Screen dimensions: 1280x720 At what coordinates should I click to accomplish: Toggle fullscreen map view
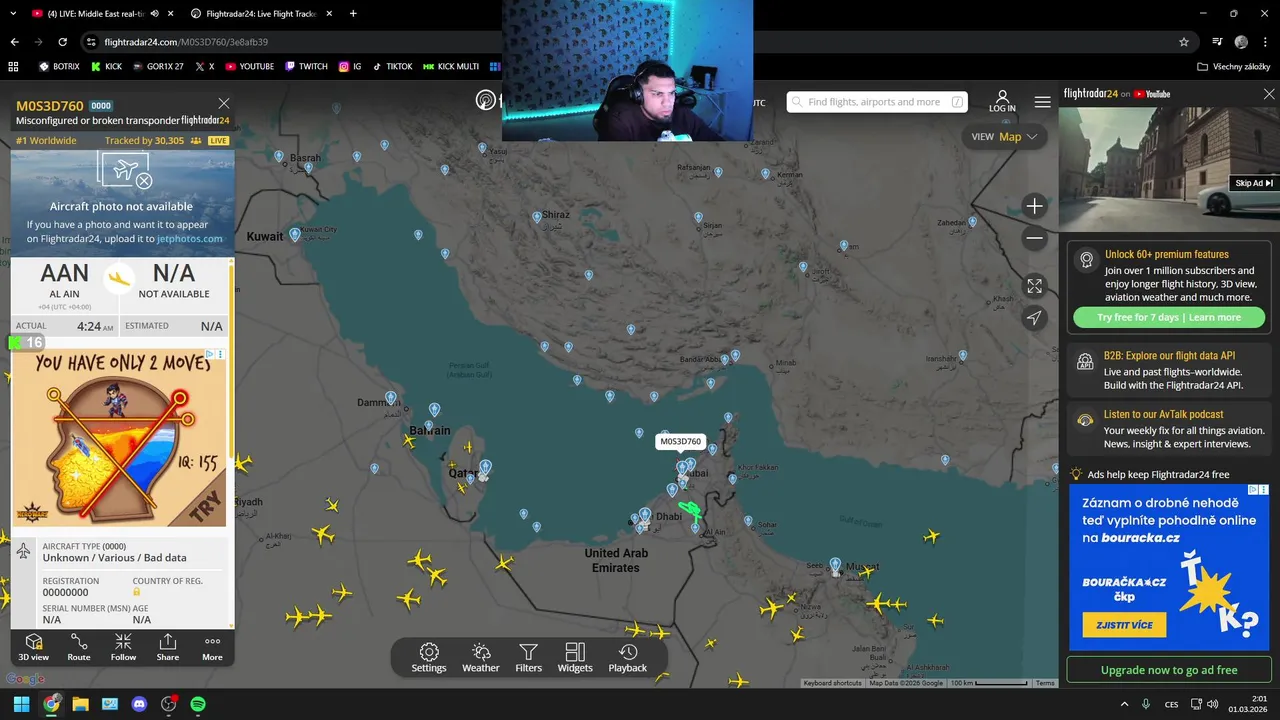1034,286
